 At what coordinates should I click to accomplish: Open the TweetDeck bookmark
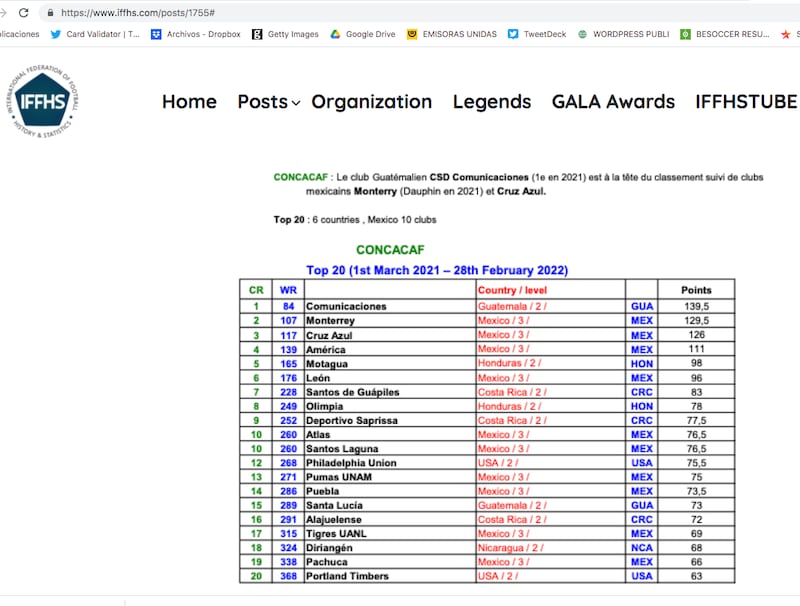pyautogui.click(x=537, y=34)
